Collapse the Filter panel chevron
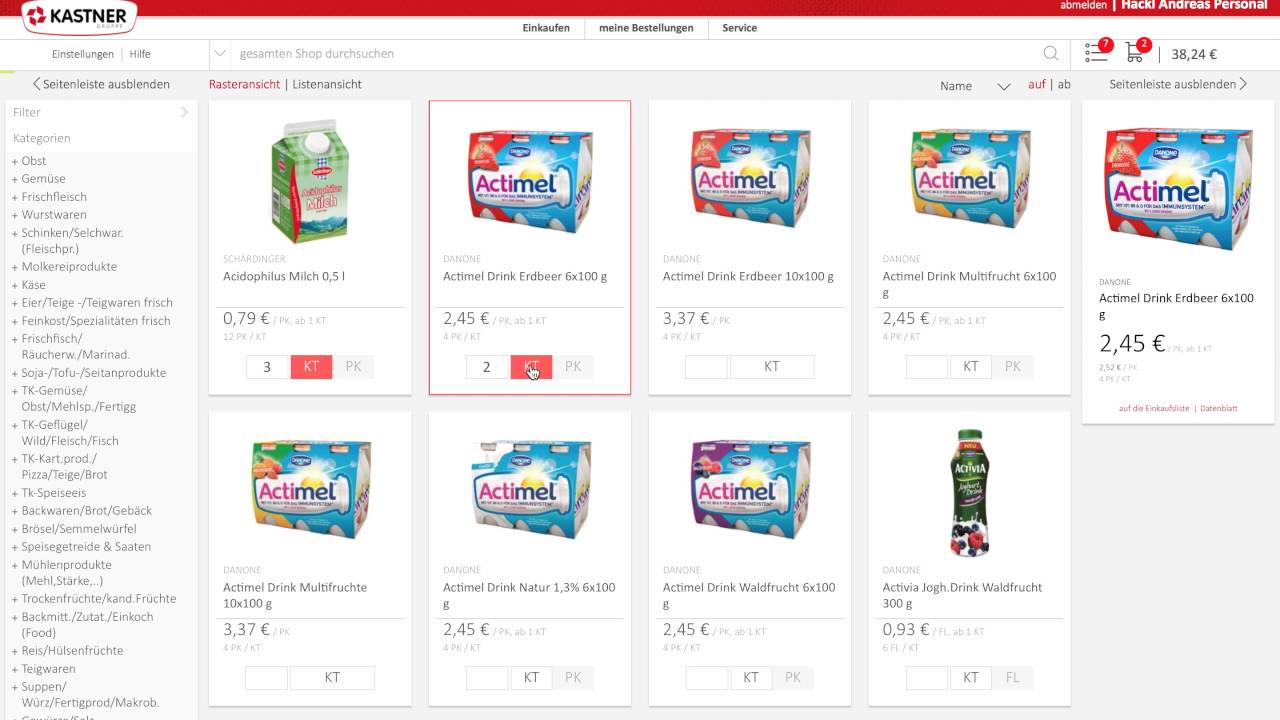The width and height of the screenshot is (1280, 720). coord(184,112)
